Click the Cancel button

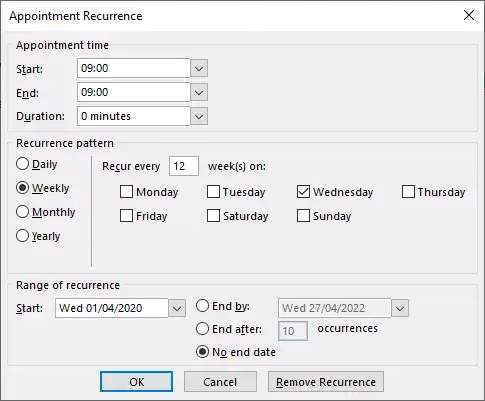pos(220,382)
